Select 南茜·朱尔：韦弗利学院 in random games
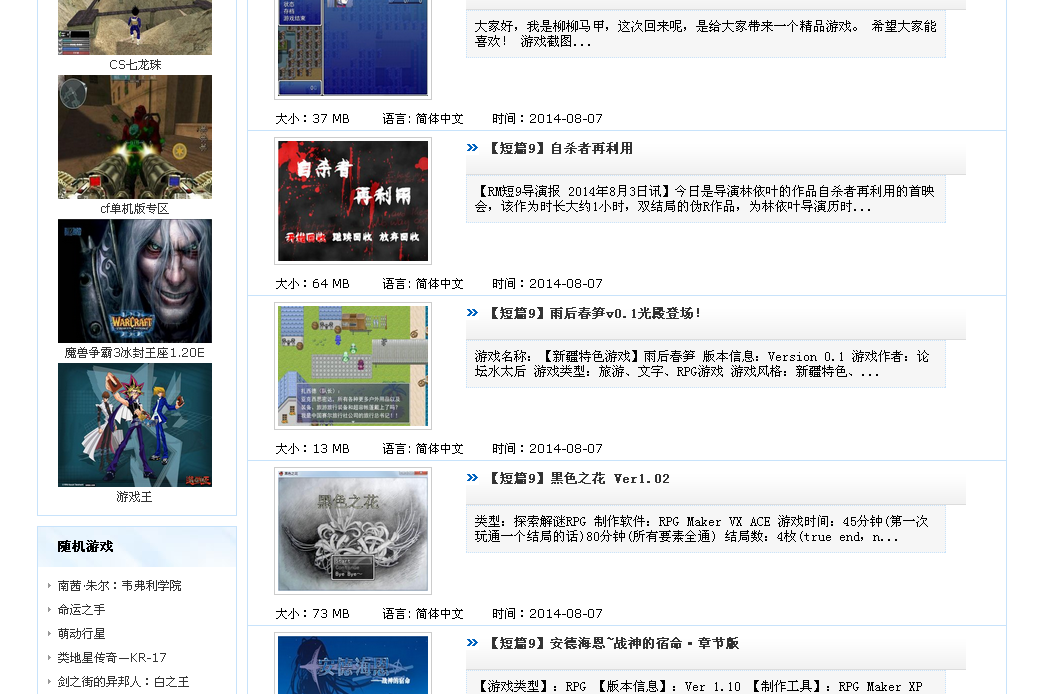 pyautogui.click(x=119, y=585)
